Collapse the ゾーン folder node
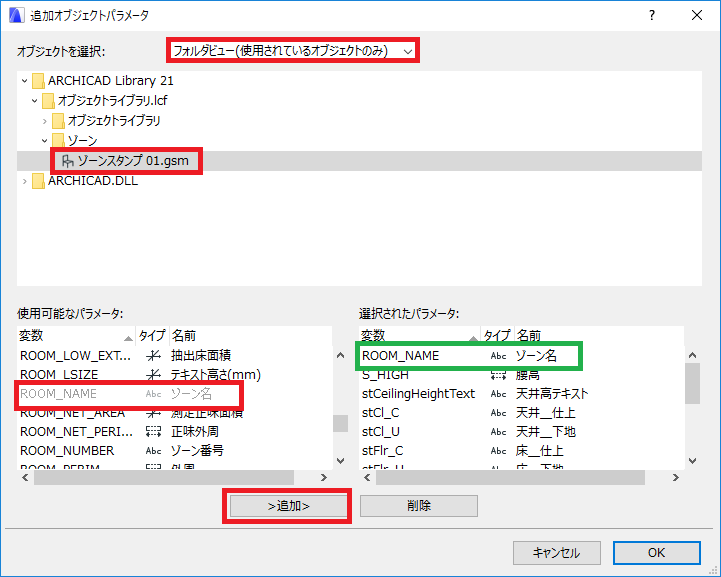721x577 pixels. 45,141
